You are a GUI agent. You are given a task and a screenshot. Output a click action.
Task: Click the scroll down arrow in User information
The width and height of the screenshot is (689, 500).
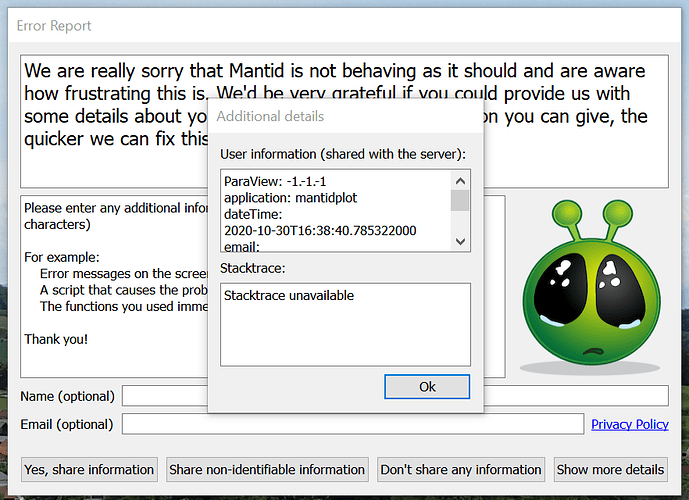pyautogui.click(x=460, y=241)
